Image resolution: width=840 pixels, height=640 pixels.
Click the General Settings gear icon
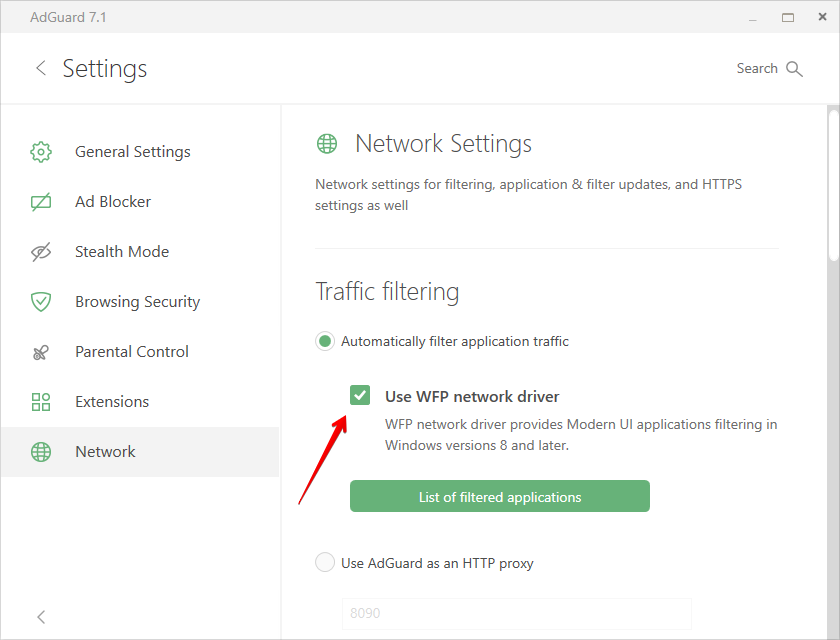click(41, 152)
